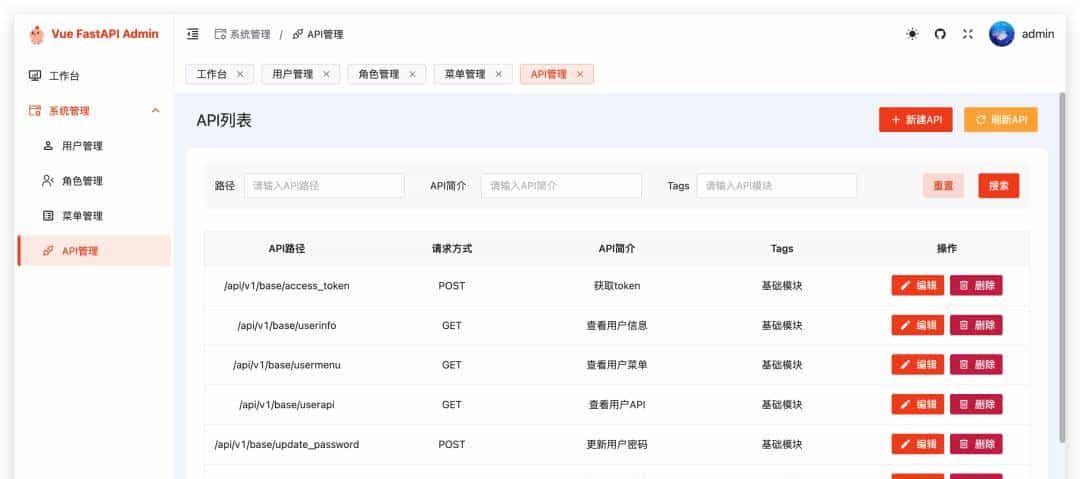Image resolution: width=1080 pixels, height=479 pixels.
Task: Switch to the 角色管理 tab
Action: click(x=378, y=74)
